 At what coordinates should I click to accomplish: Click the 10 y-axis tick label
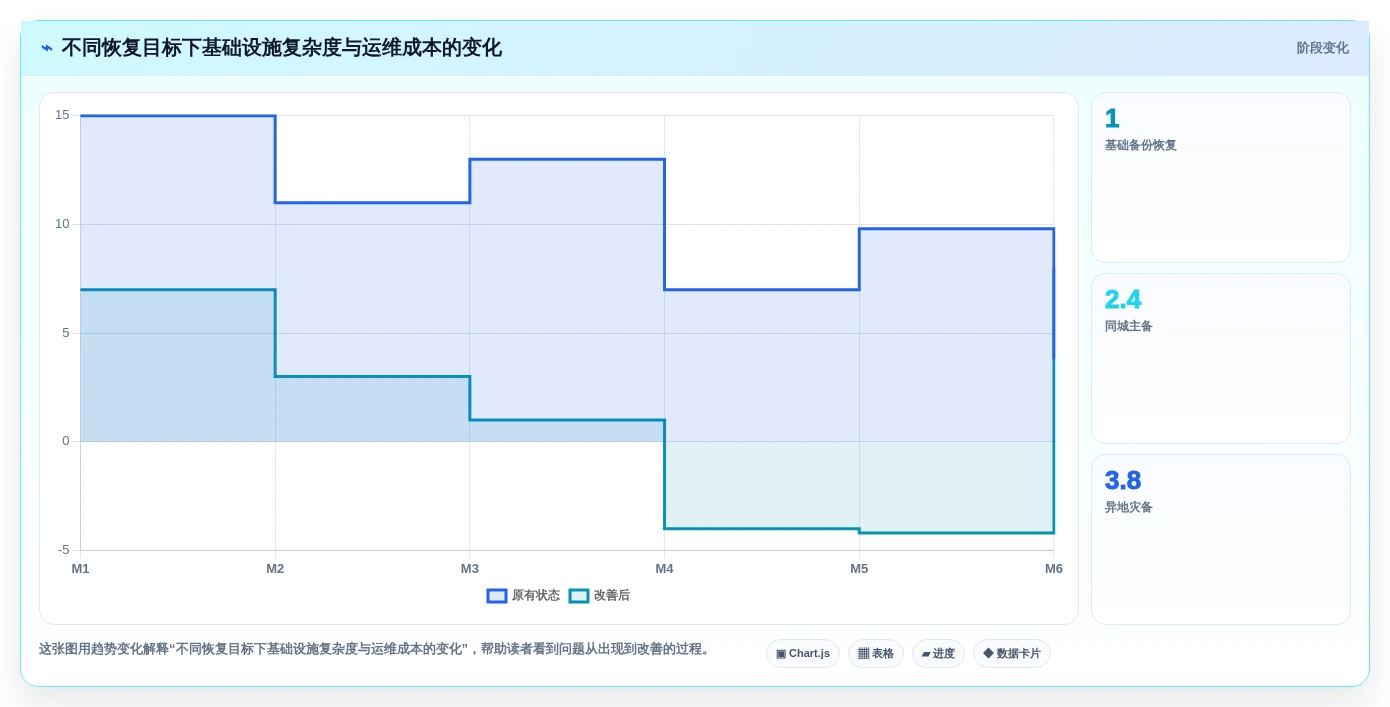click(62, 224)
